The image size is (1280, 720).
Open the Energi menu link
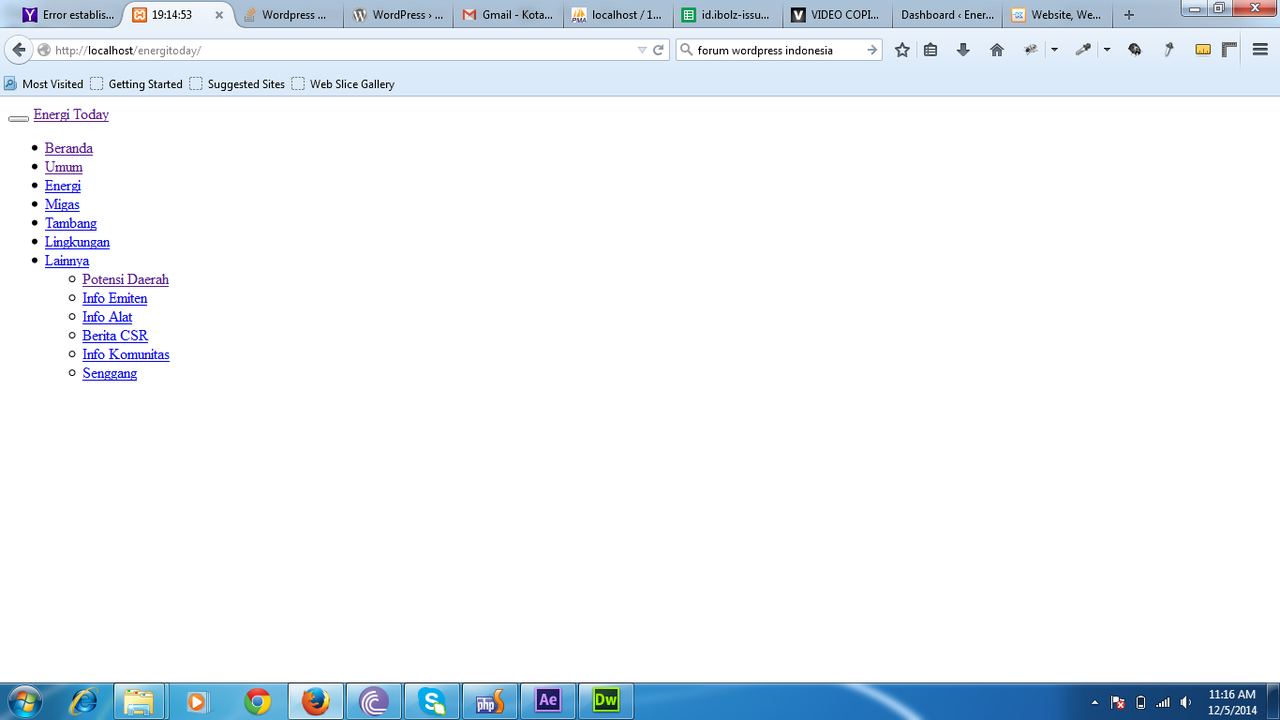(x=63, y=186)
